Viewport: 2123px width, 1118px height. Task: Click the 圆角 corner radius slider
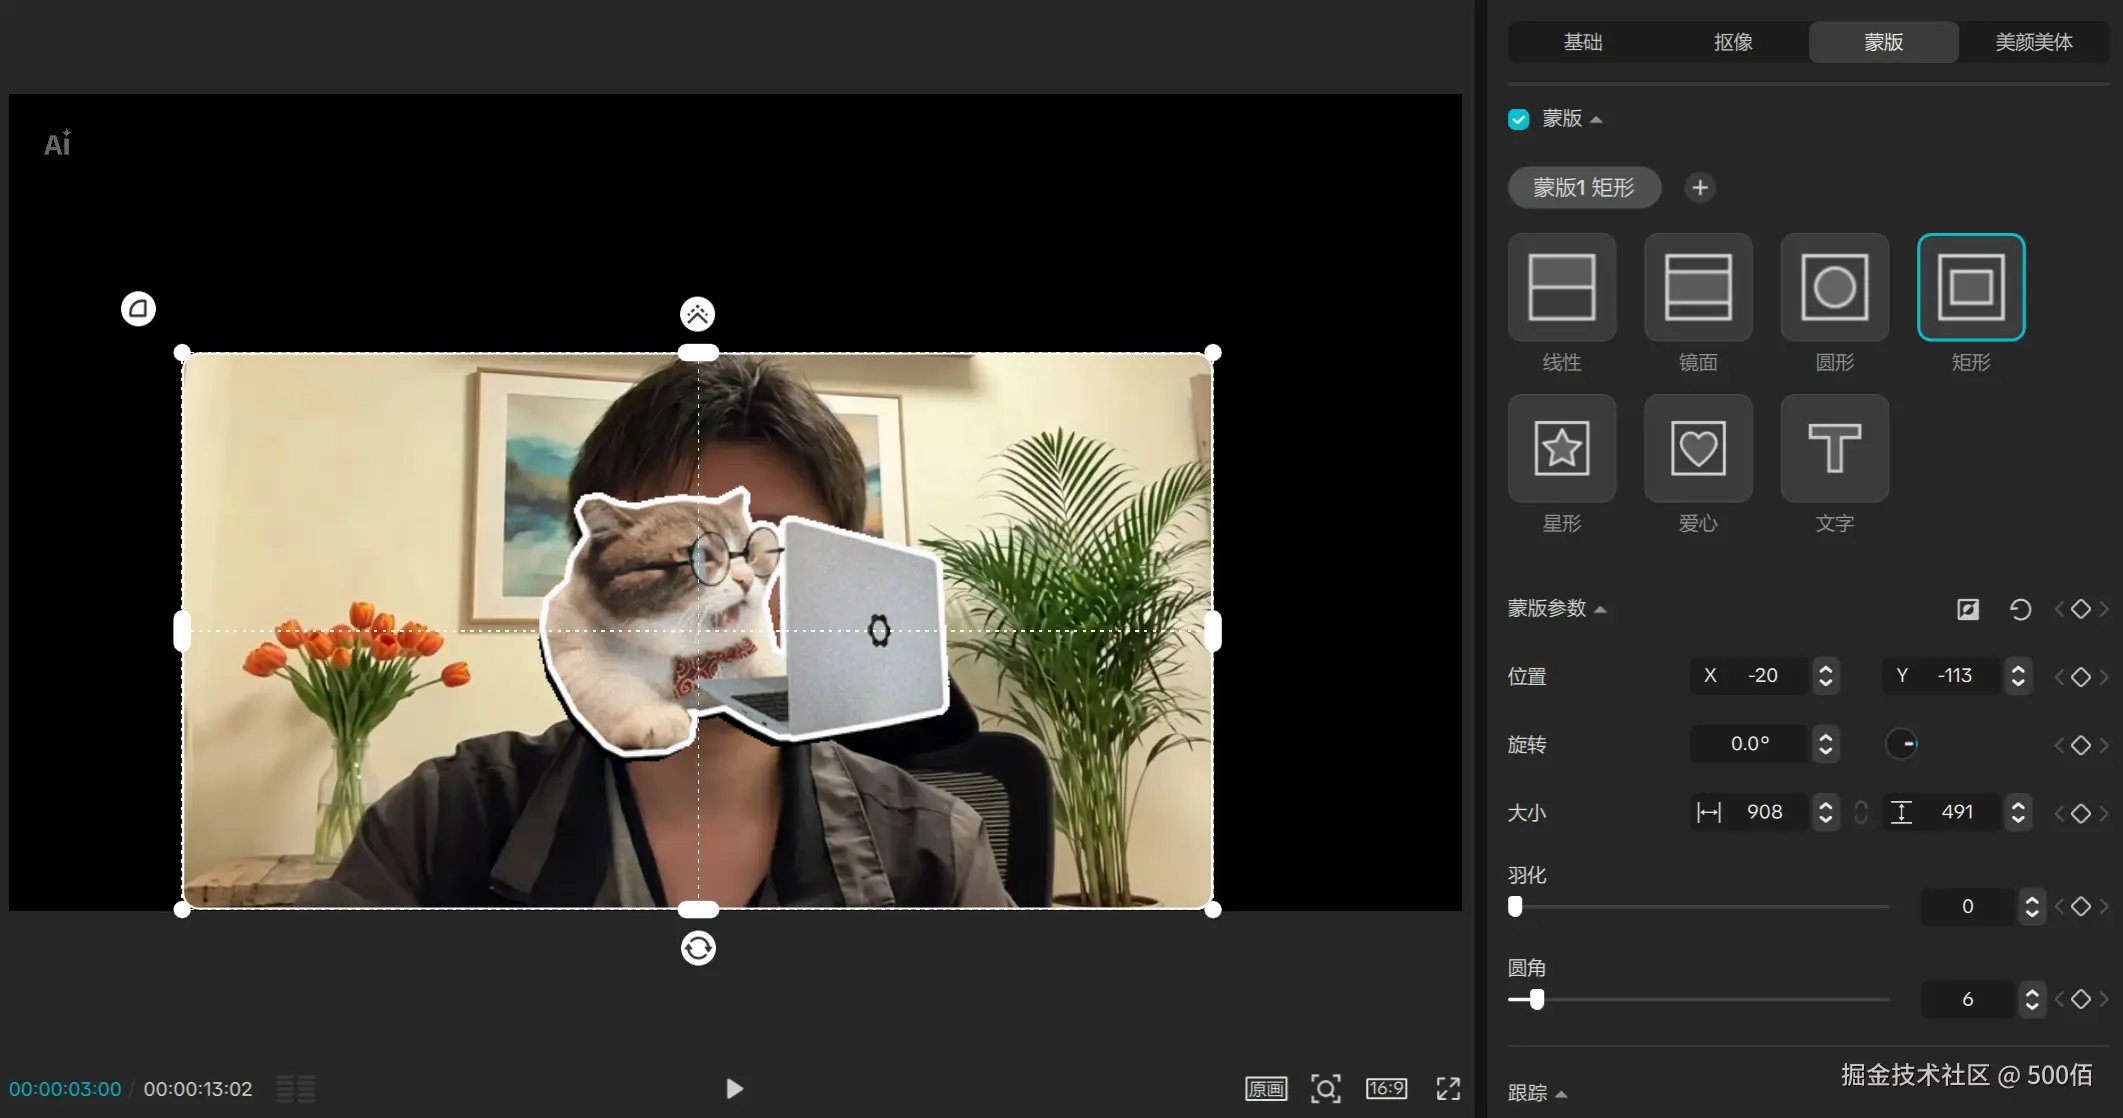coord(1536,999)
